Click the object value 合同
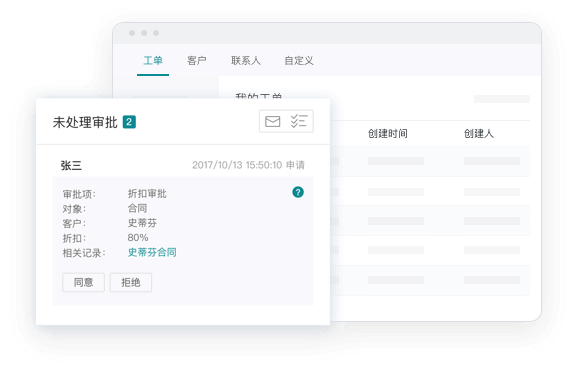 tap(138, 208)
